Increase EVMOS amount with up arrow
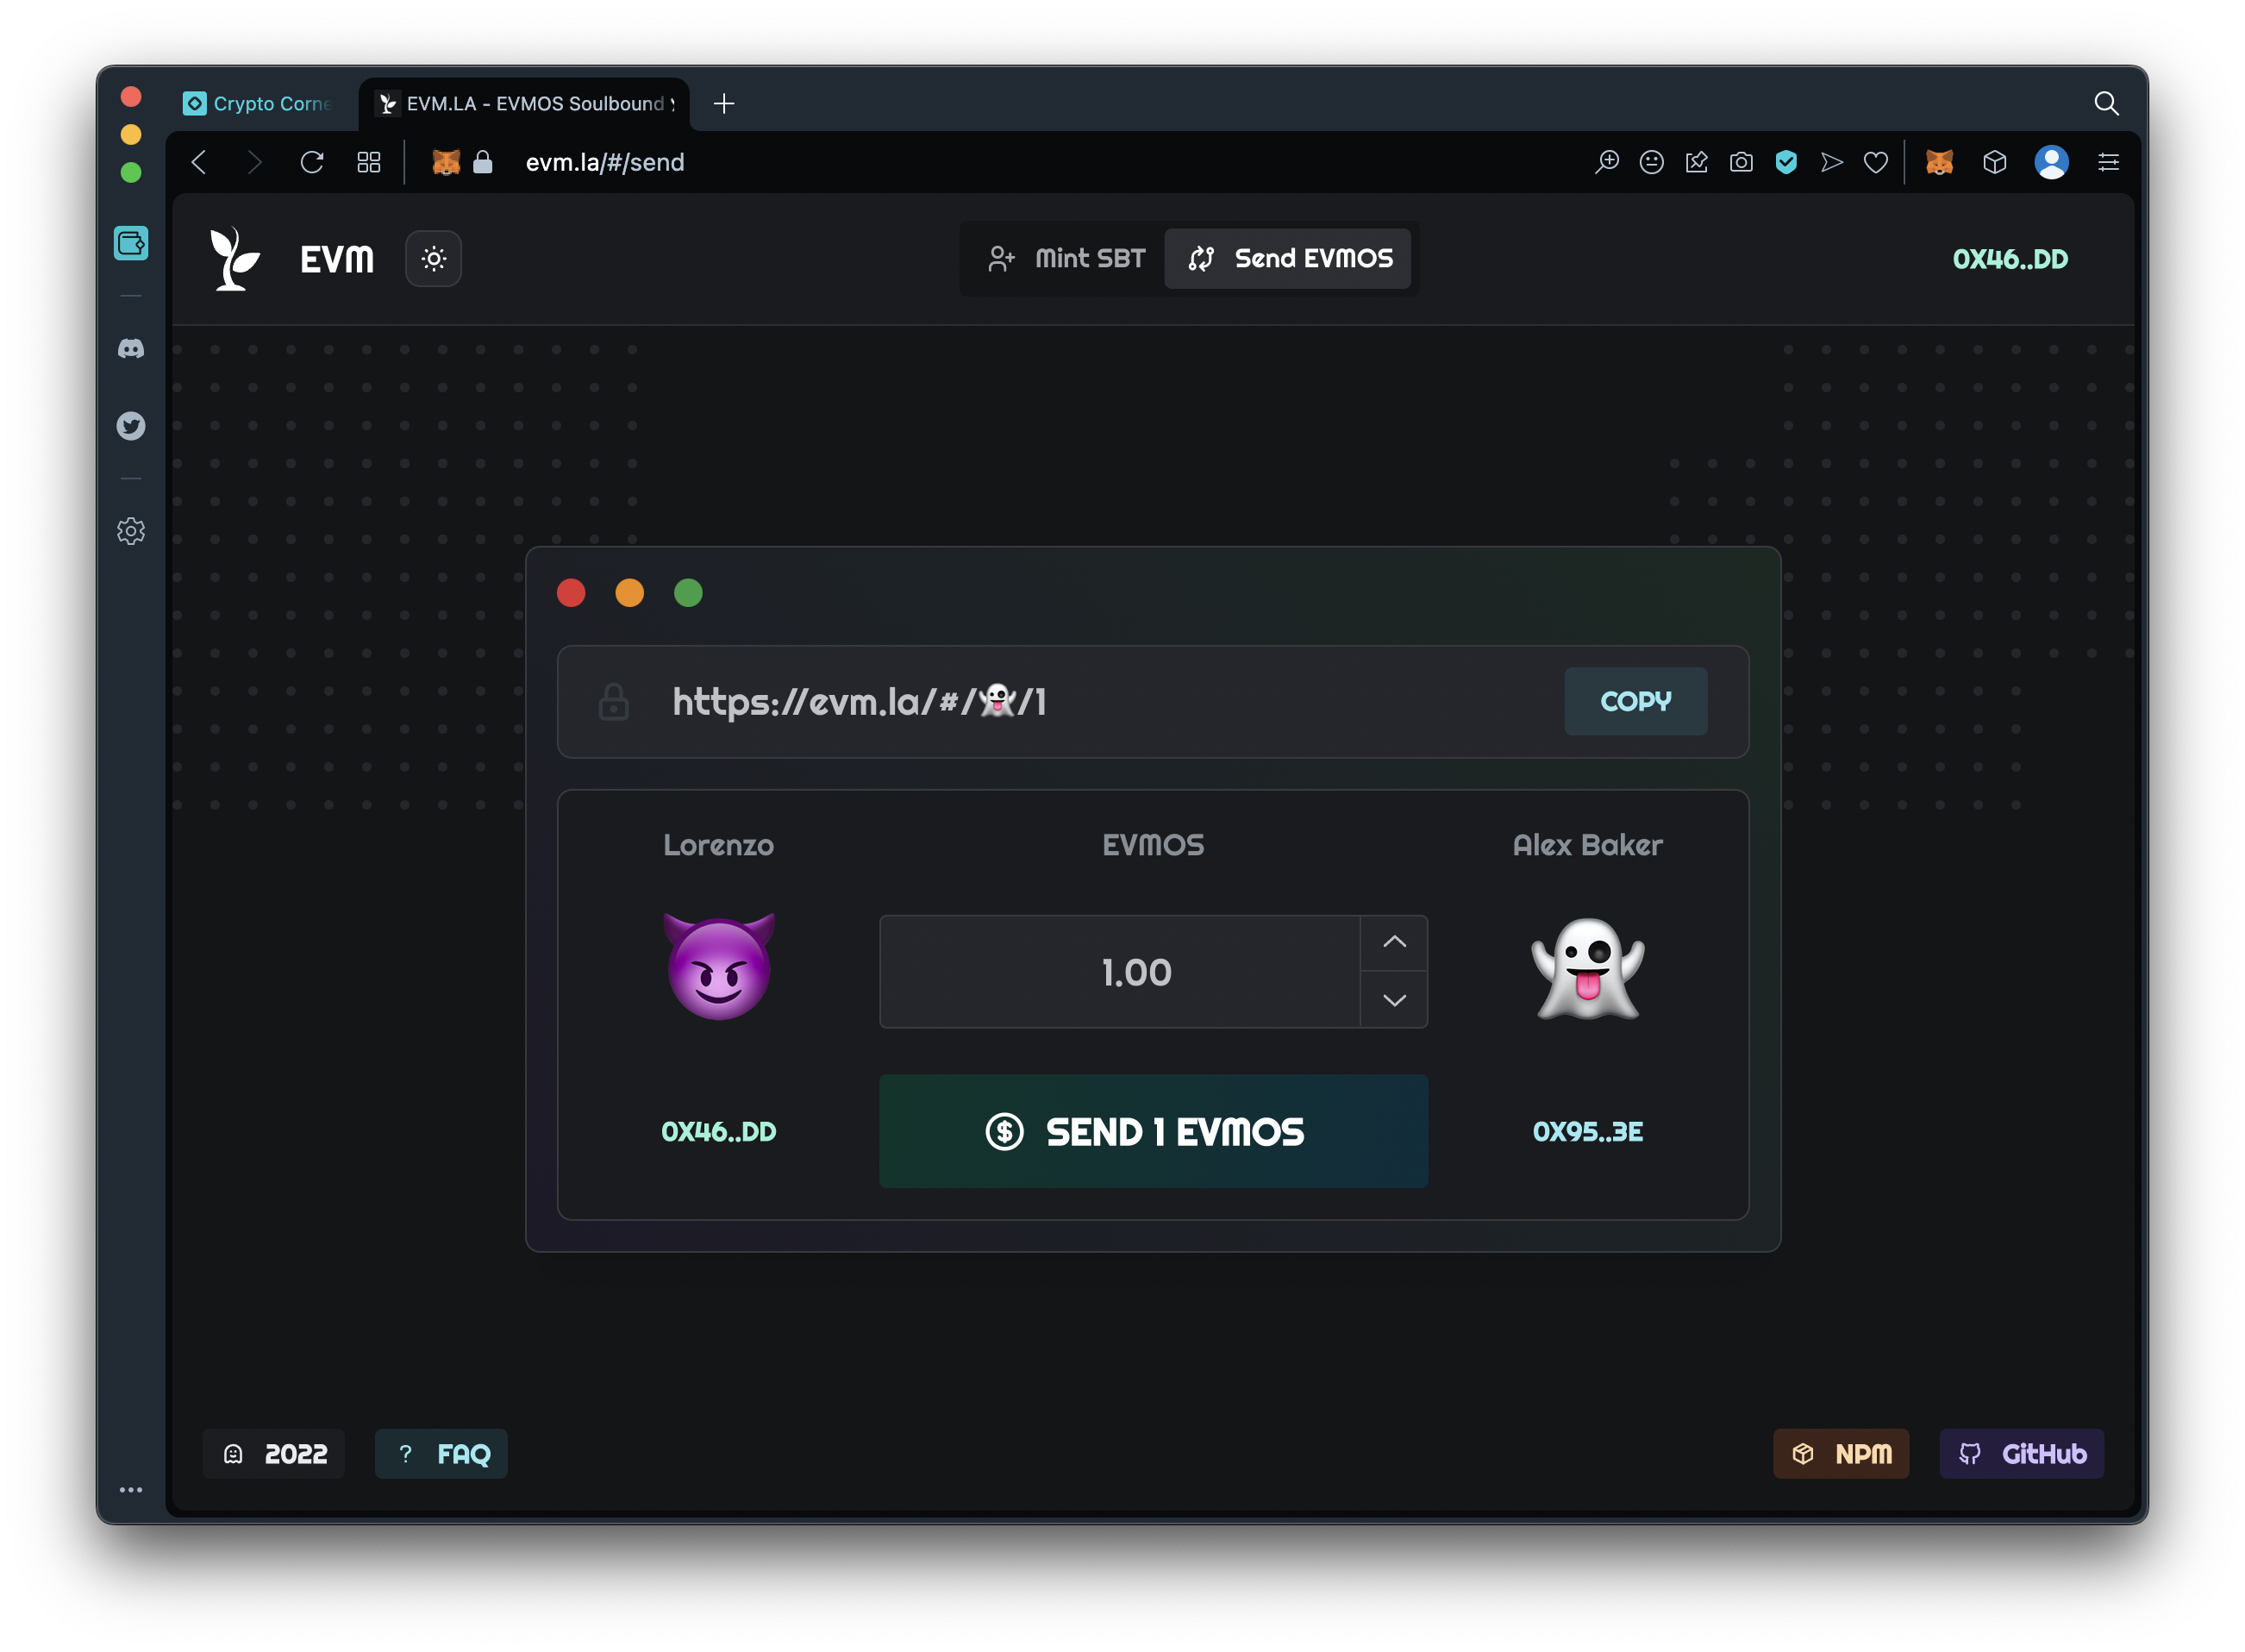This screenshot has height=1652, width=2245. [x=1394, y=942]
